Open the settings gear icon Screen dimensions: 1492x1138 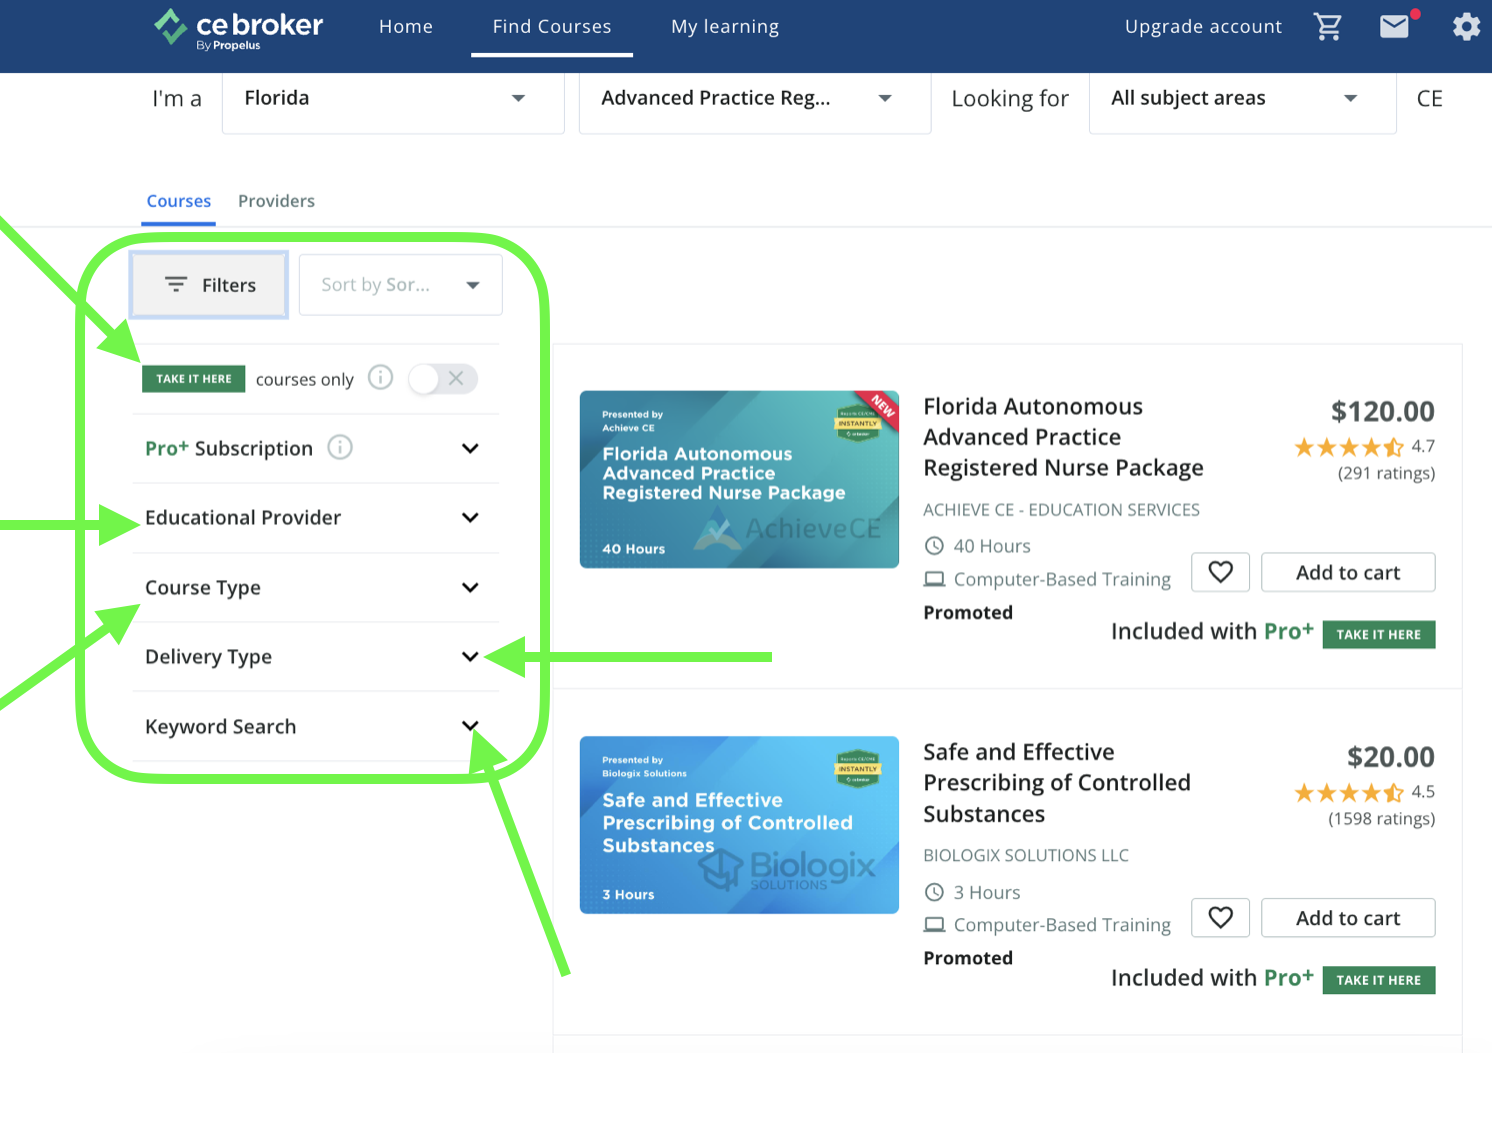(x=1465, y=27)
